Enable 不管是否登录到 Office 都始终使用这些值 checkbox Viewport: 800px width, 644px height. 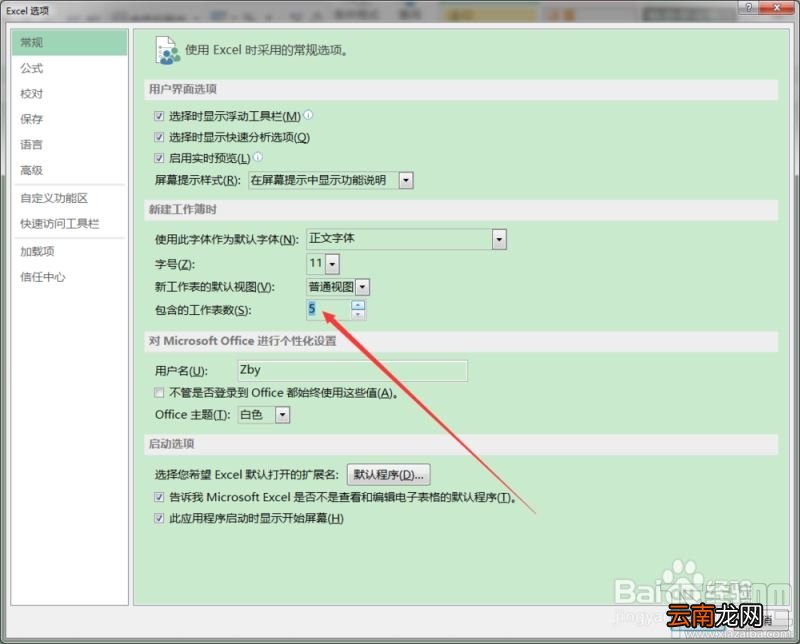(159, 392)
